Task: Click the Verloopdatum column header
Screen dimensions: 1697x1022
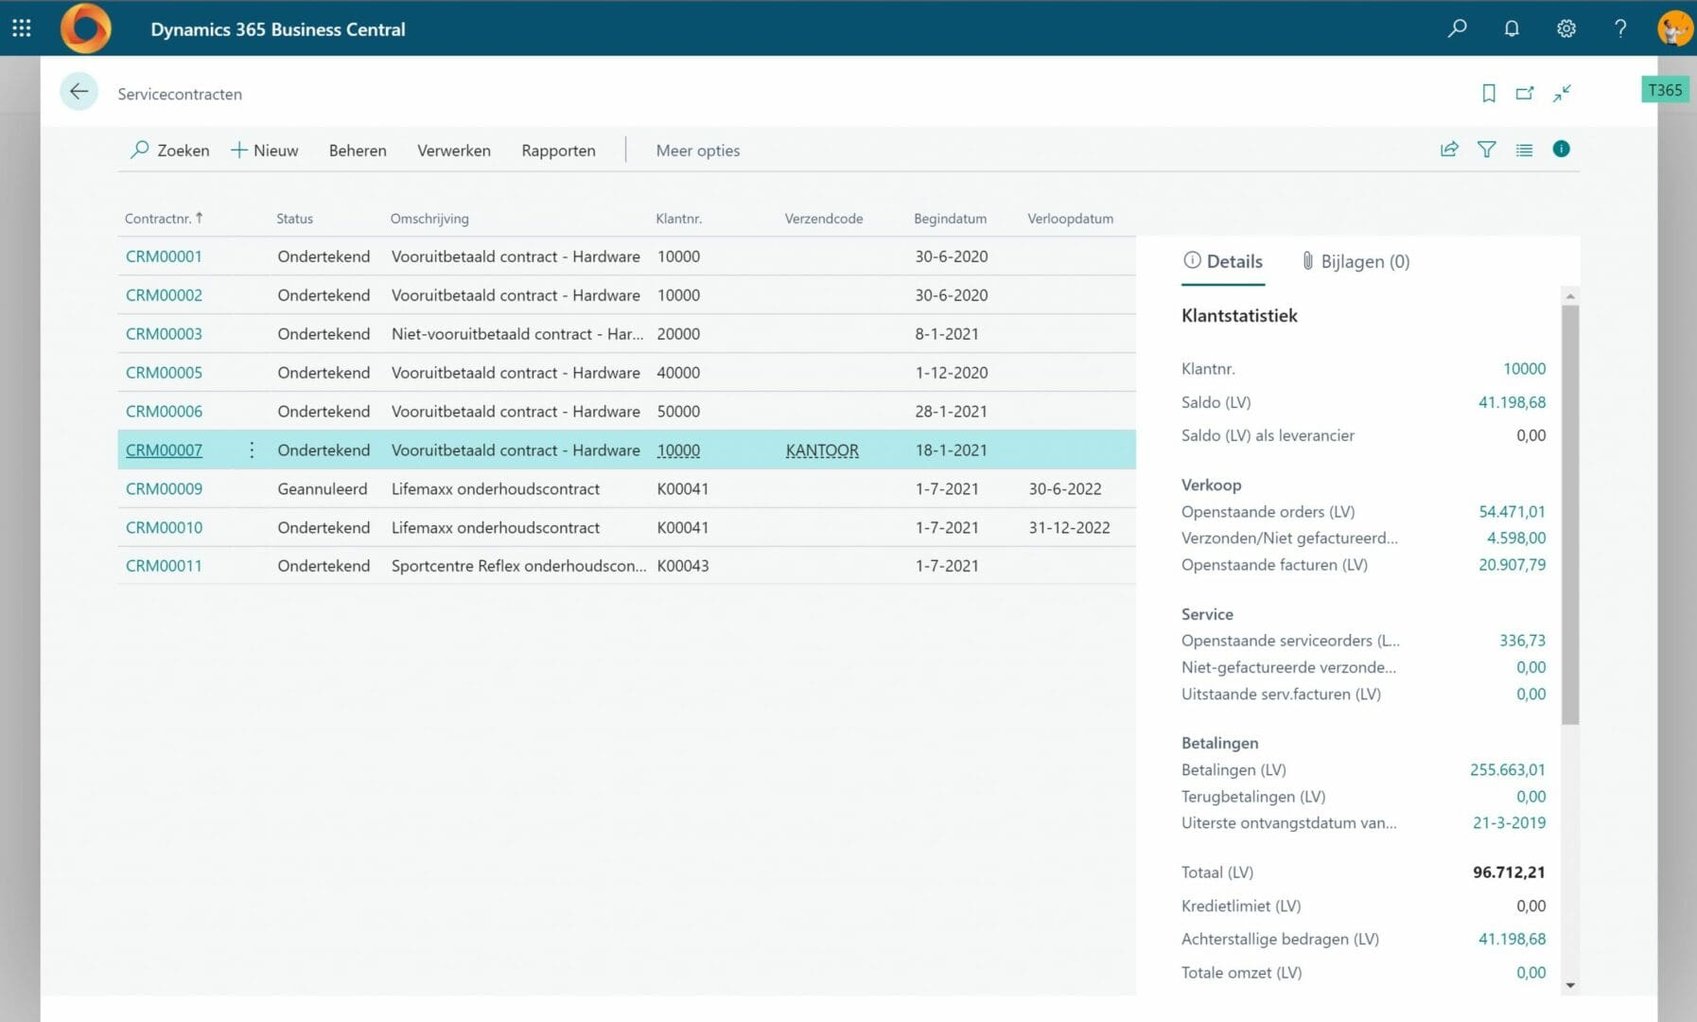Action: (1070, 218)
